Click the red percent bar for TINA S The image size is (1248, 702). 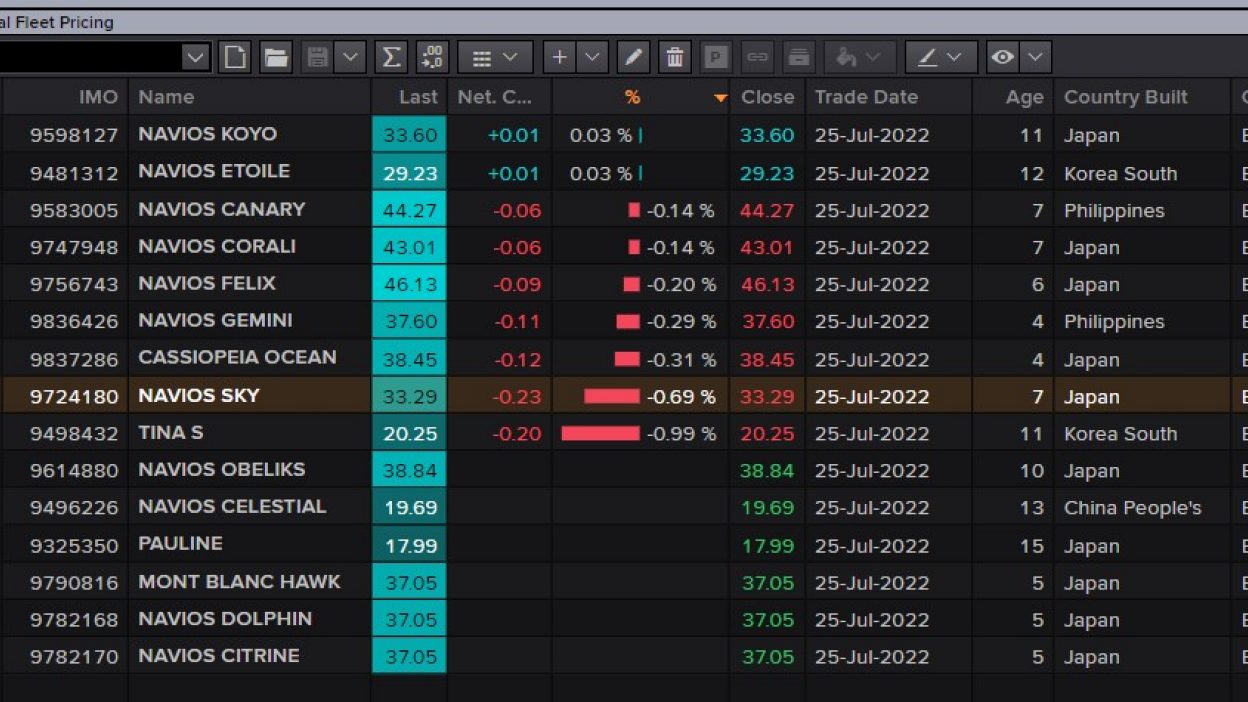(x=600, y=434)
